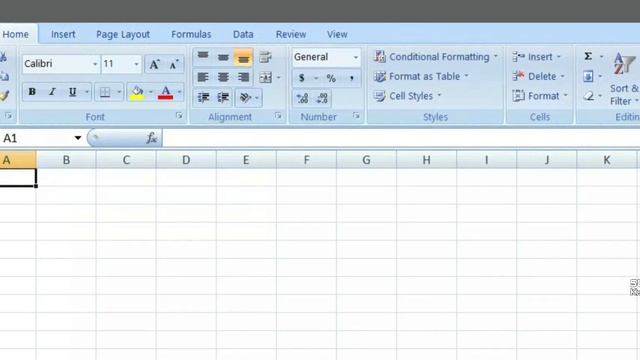The width and height of the screenshot is (640, 360).
Task: Apply Percent style
Action: click(x=331, y=78)
